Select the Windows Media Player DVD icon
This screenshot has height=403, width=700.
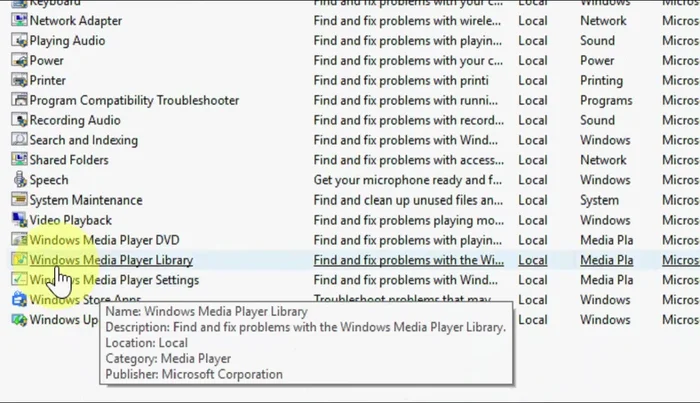[x=19, y=240]
